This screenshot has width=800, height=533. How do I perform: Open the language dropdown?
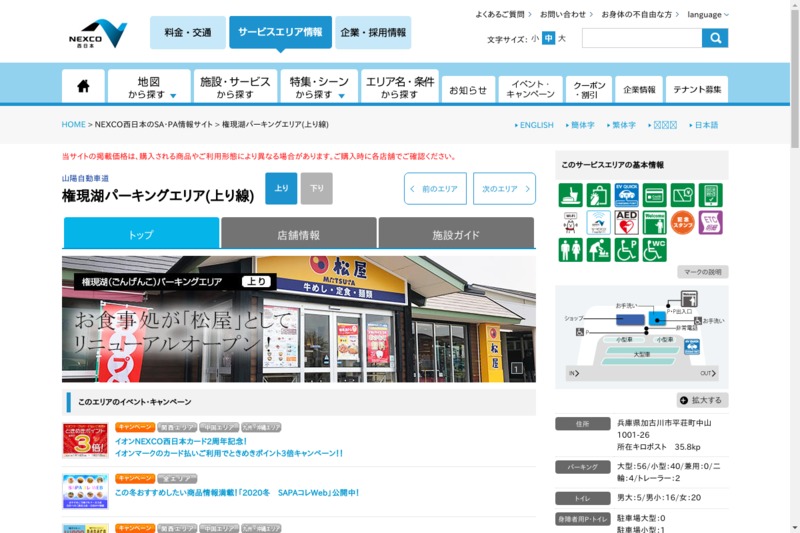(x=708, y=15)
